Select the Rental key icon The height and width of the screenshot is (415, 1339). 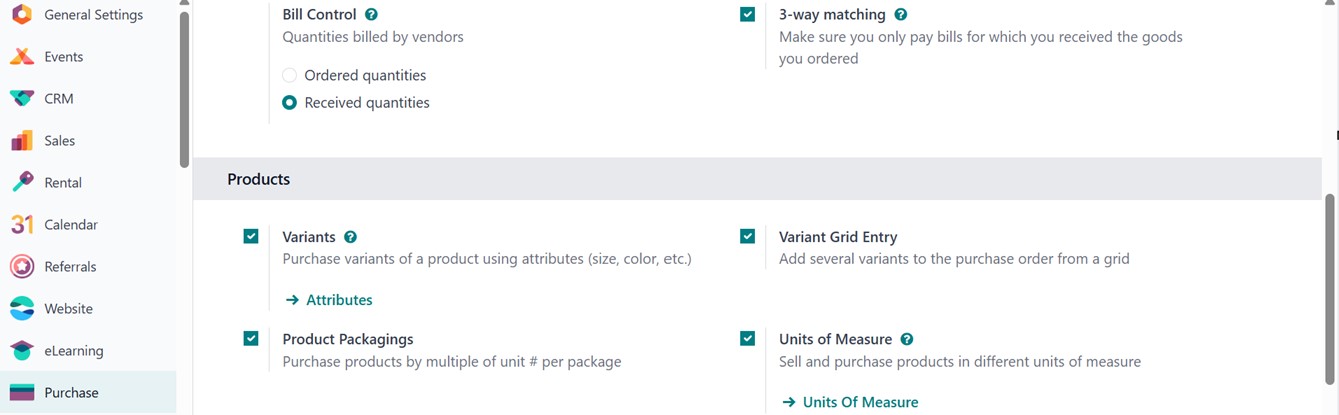click(22, 183)
